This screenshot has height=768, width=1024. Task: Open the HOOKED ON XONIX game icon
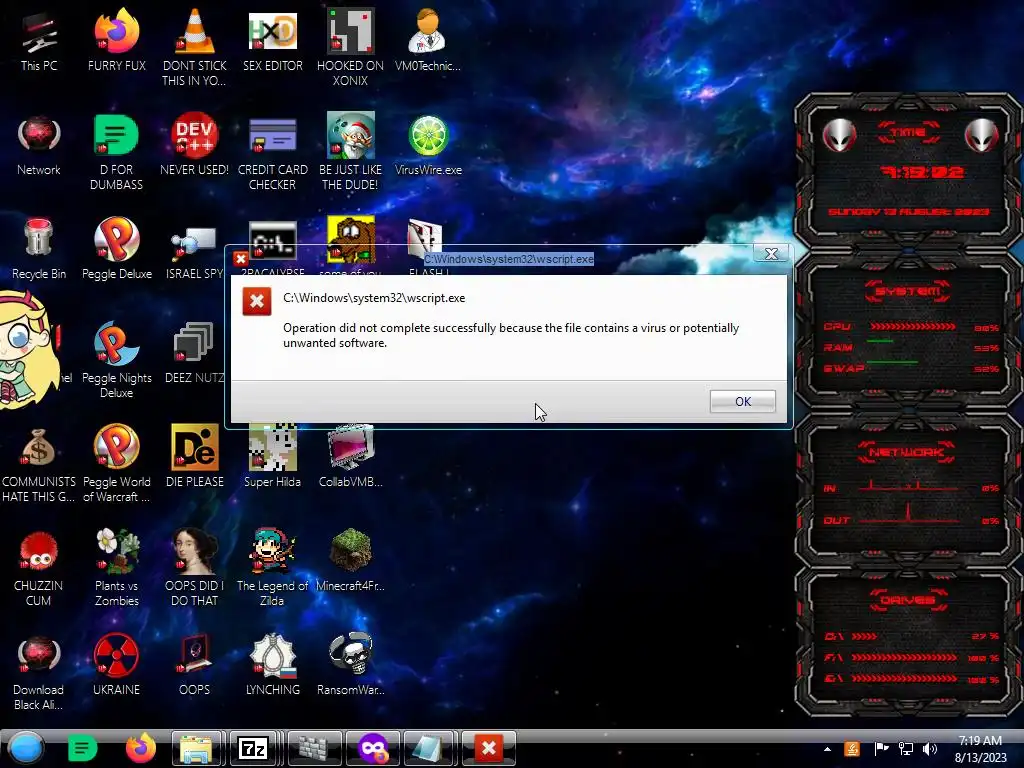350,47
